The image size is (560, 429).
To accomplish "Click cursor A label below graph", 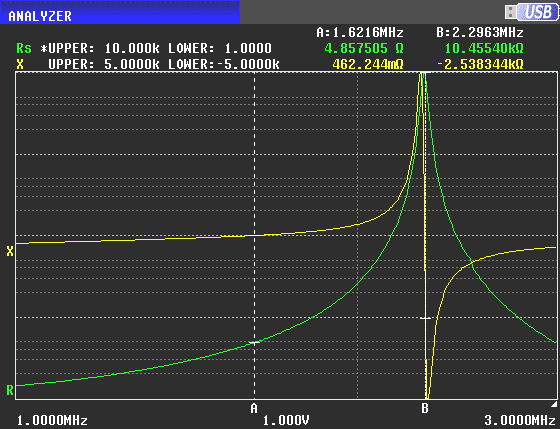I will 254,408.
